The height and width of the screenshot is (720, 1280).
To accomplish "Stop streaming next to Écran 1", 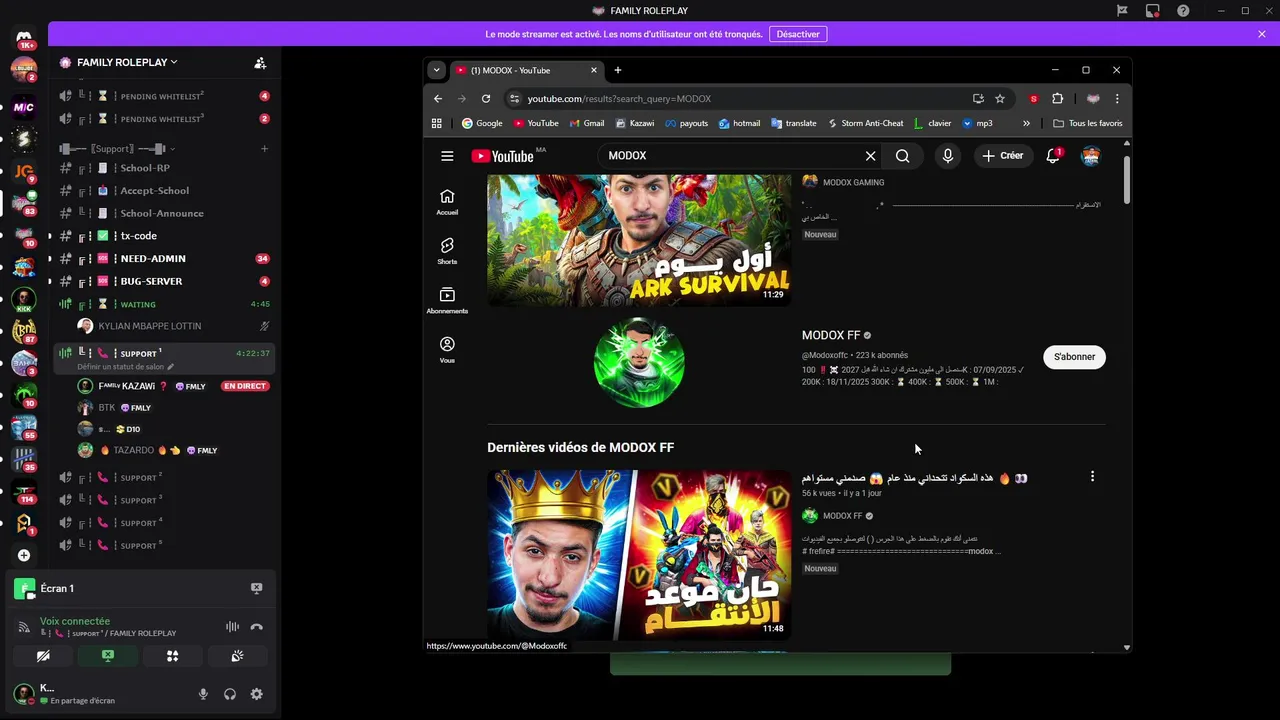I will click(x=257, y=588).
